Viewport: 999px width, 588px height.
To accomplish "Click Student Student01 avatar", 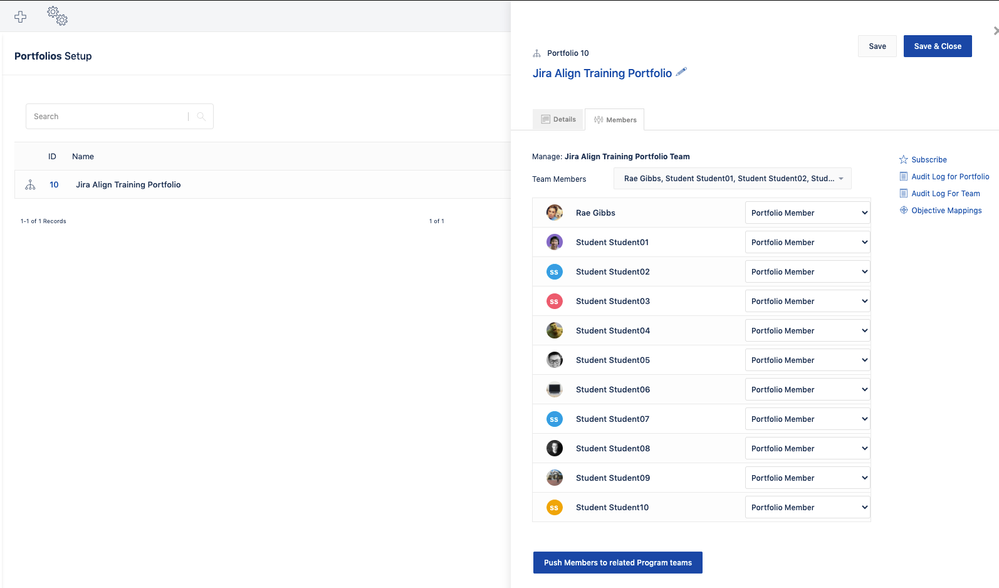I will point(554,242).
